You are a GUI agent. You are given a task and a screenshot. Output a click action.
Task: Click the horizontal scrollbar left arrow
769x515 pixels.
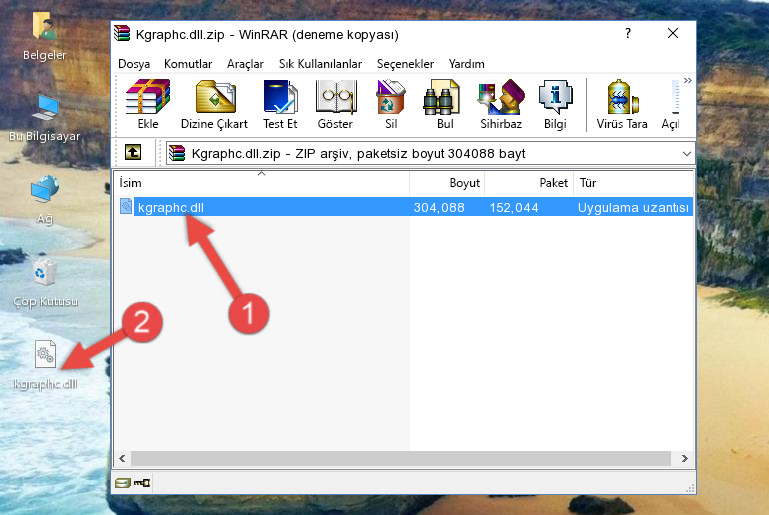122,458
